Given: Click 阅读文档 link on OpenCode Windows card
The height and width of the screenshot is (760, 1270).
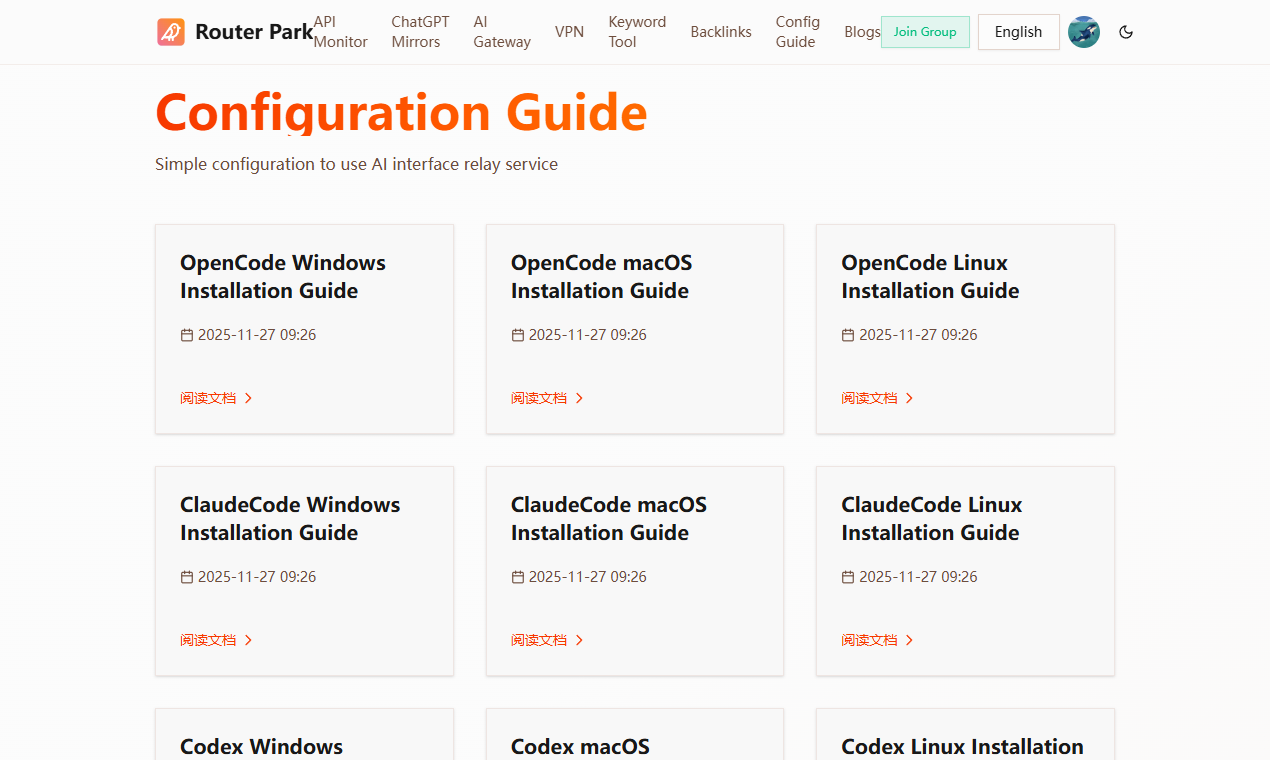Looking at the screenshot, I should [208, 398].
